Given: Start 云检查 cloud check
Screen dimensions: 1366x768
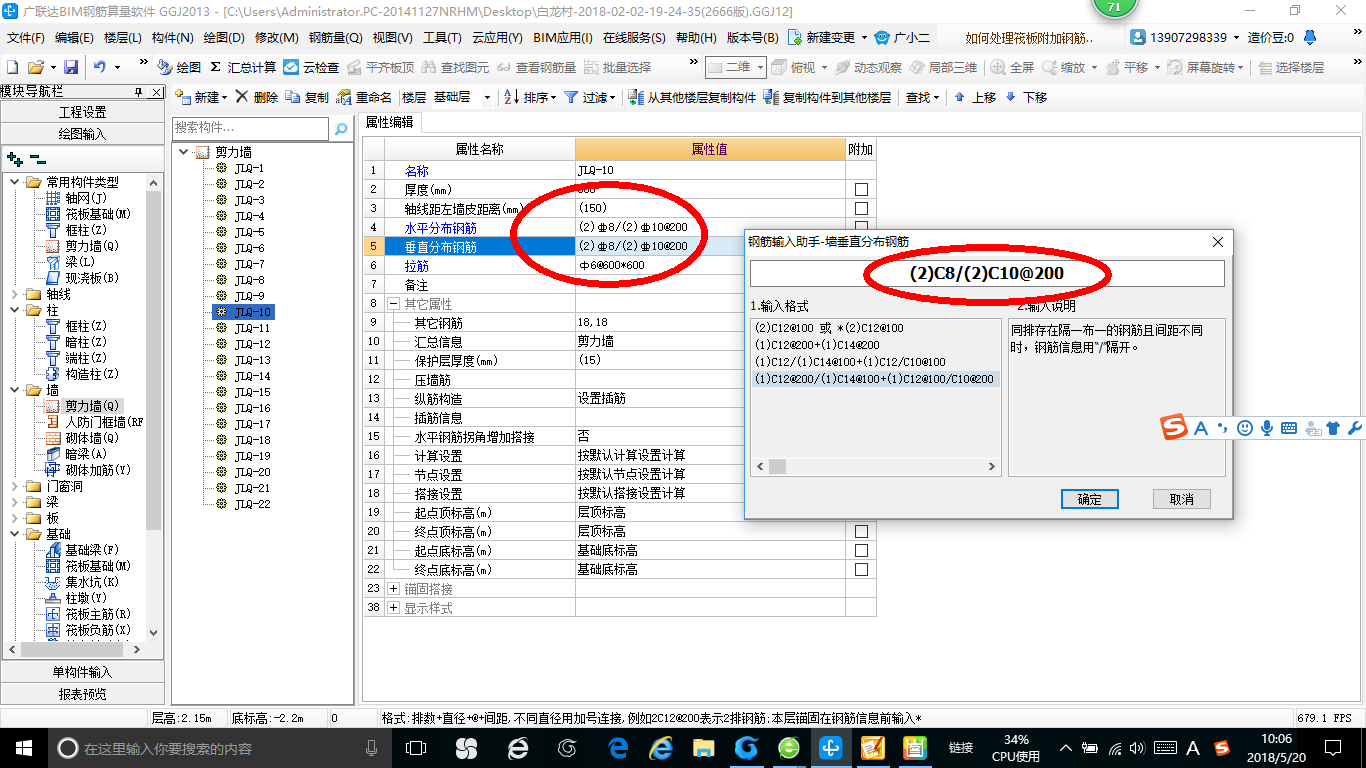Looking at the screenshot, I should pos(311,67).
